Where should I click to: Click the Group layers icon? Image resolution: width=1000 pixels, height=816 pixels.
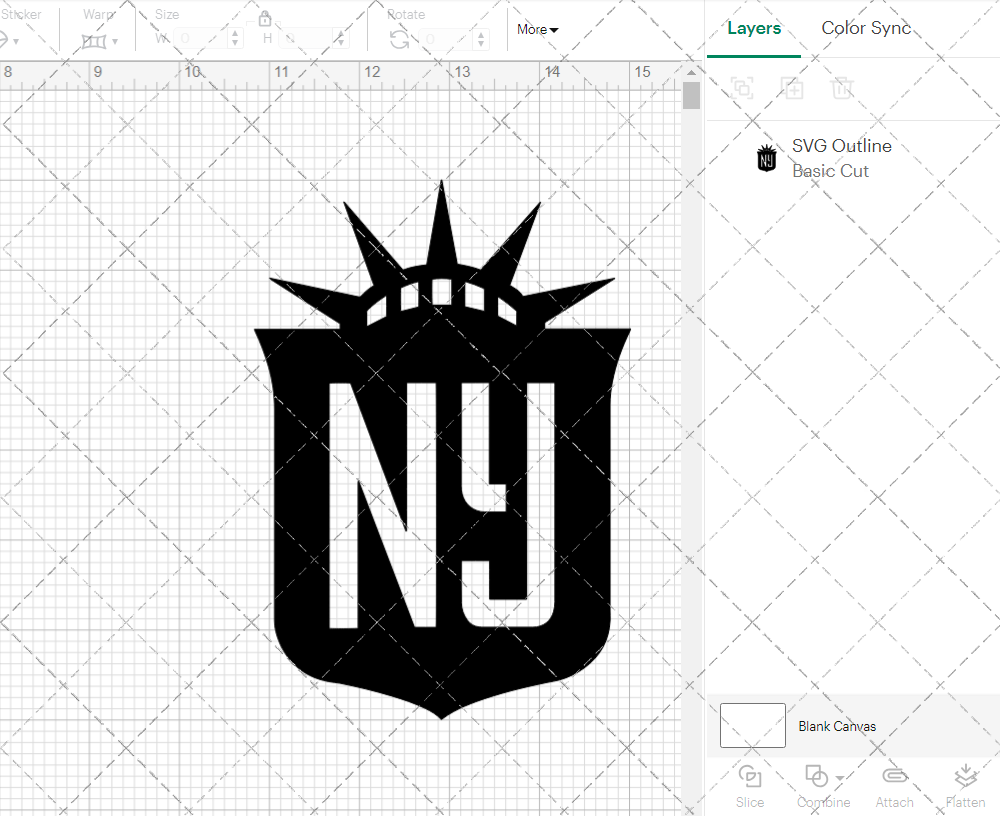pos(742,88)
